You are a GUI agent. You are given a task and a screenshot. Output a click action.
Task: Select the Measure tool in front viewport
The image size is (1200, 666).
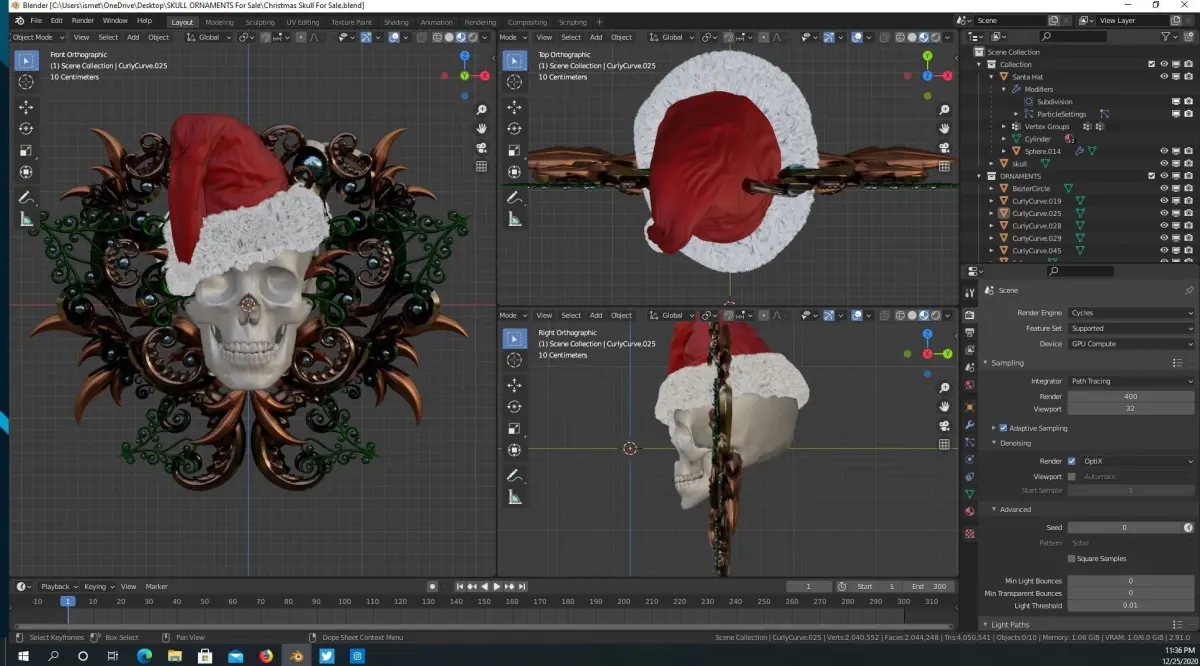26,219
